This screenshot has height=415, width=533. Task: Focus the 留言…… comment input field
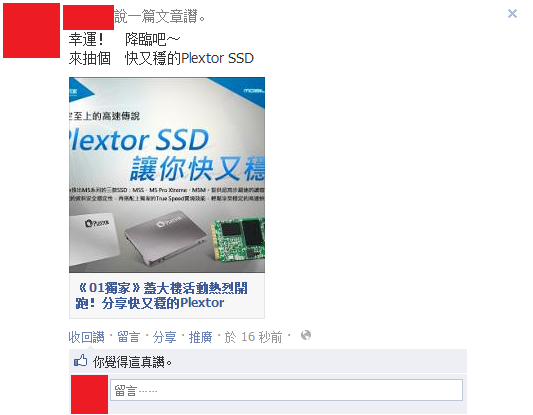point(286,390)
